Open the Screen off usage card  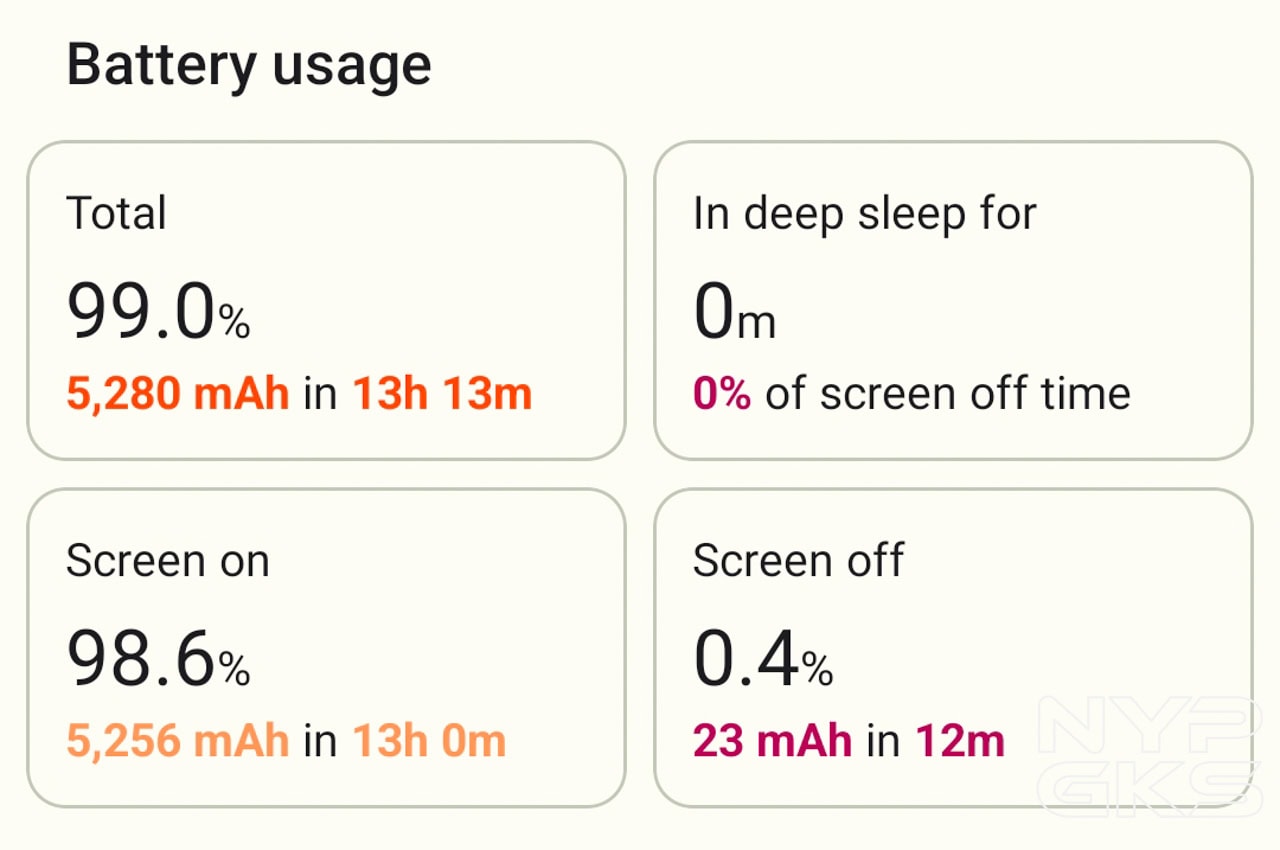pos(952,647)
